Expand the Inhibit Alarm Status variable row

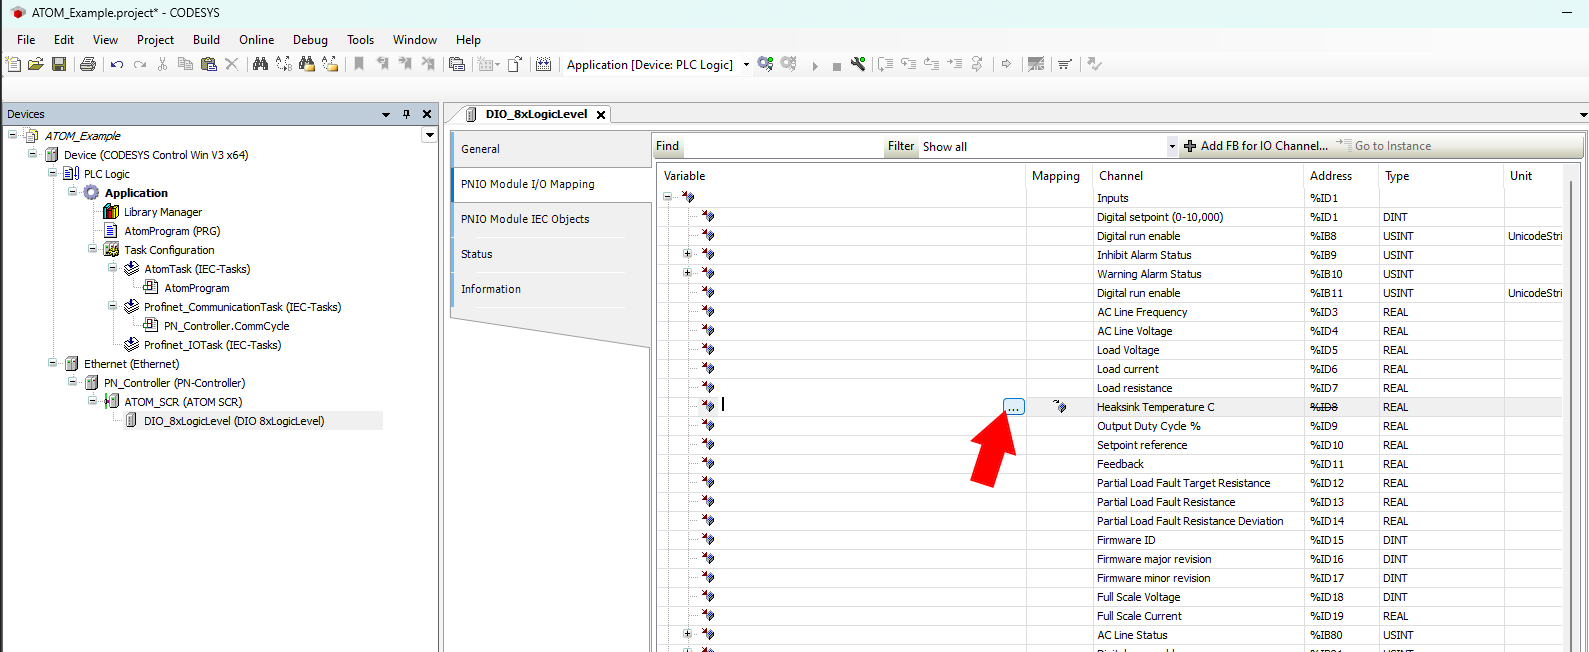[x=687, y=254]
